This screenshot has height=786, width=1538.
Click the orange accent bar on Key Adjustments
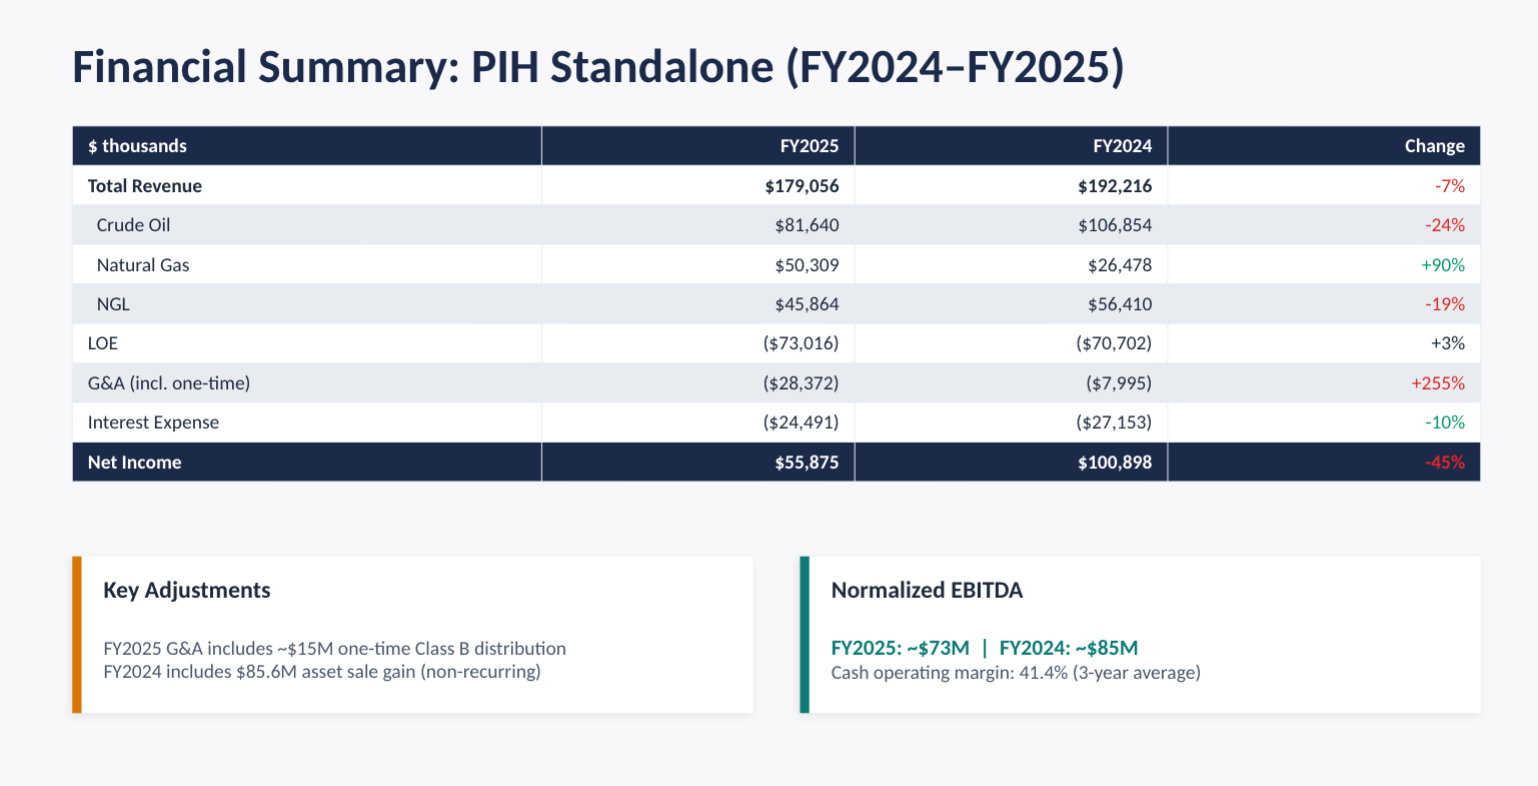(77, 635)
